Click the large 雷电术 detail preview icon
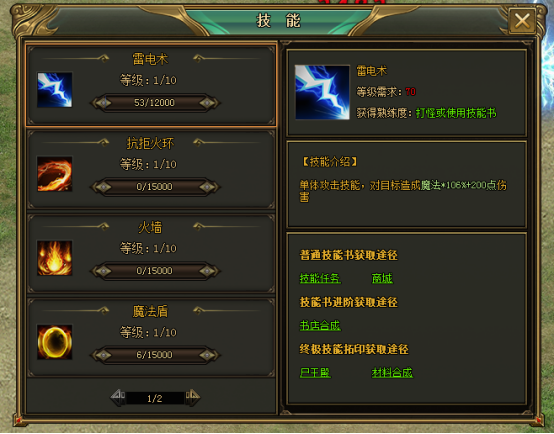The height and width of the screenshot is (434, 554). 322,92
